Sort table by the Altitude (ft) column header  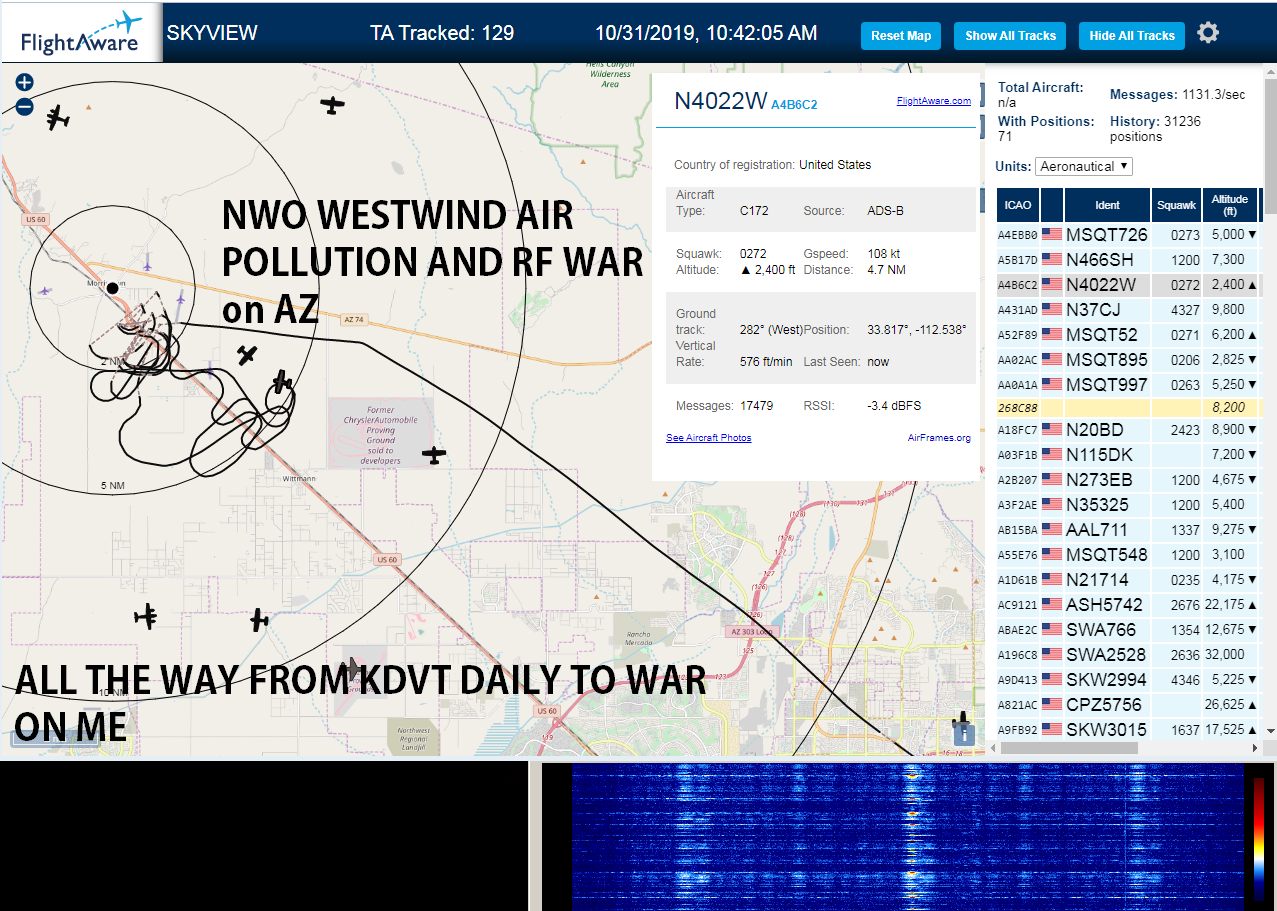1230,205
